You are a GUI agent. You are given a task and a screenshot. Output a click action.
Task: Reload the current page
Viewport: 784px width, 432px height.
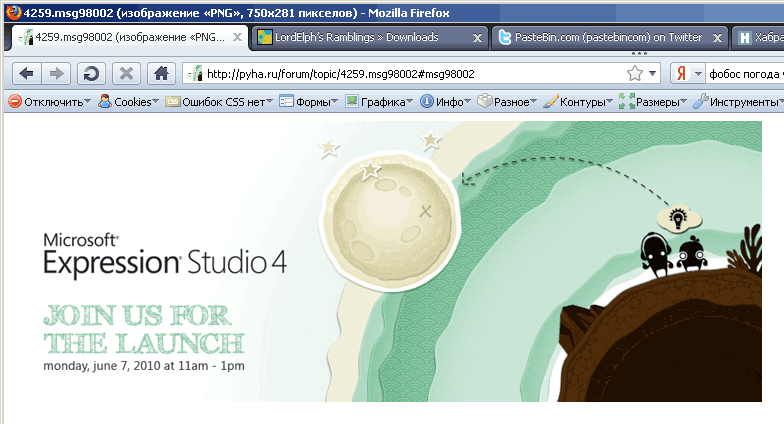click(x=91, y=73)
